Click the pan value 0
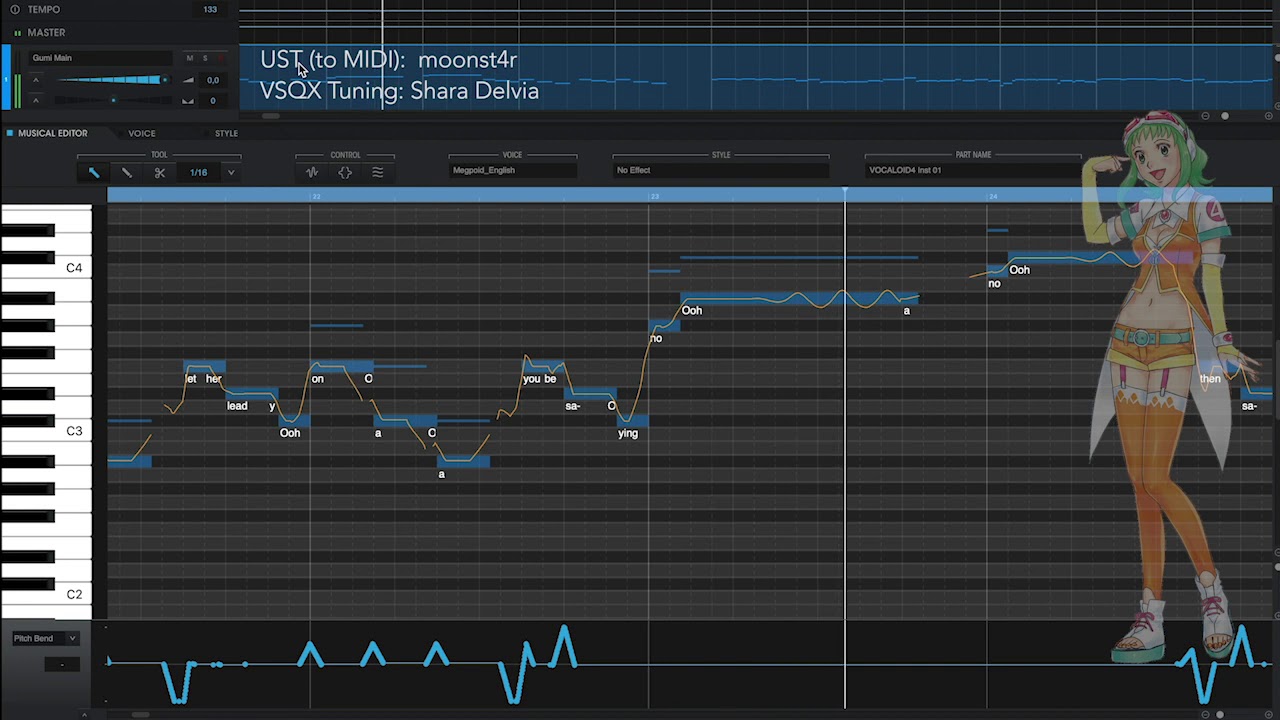 click(212, 101)
